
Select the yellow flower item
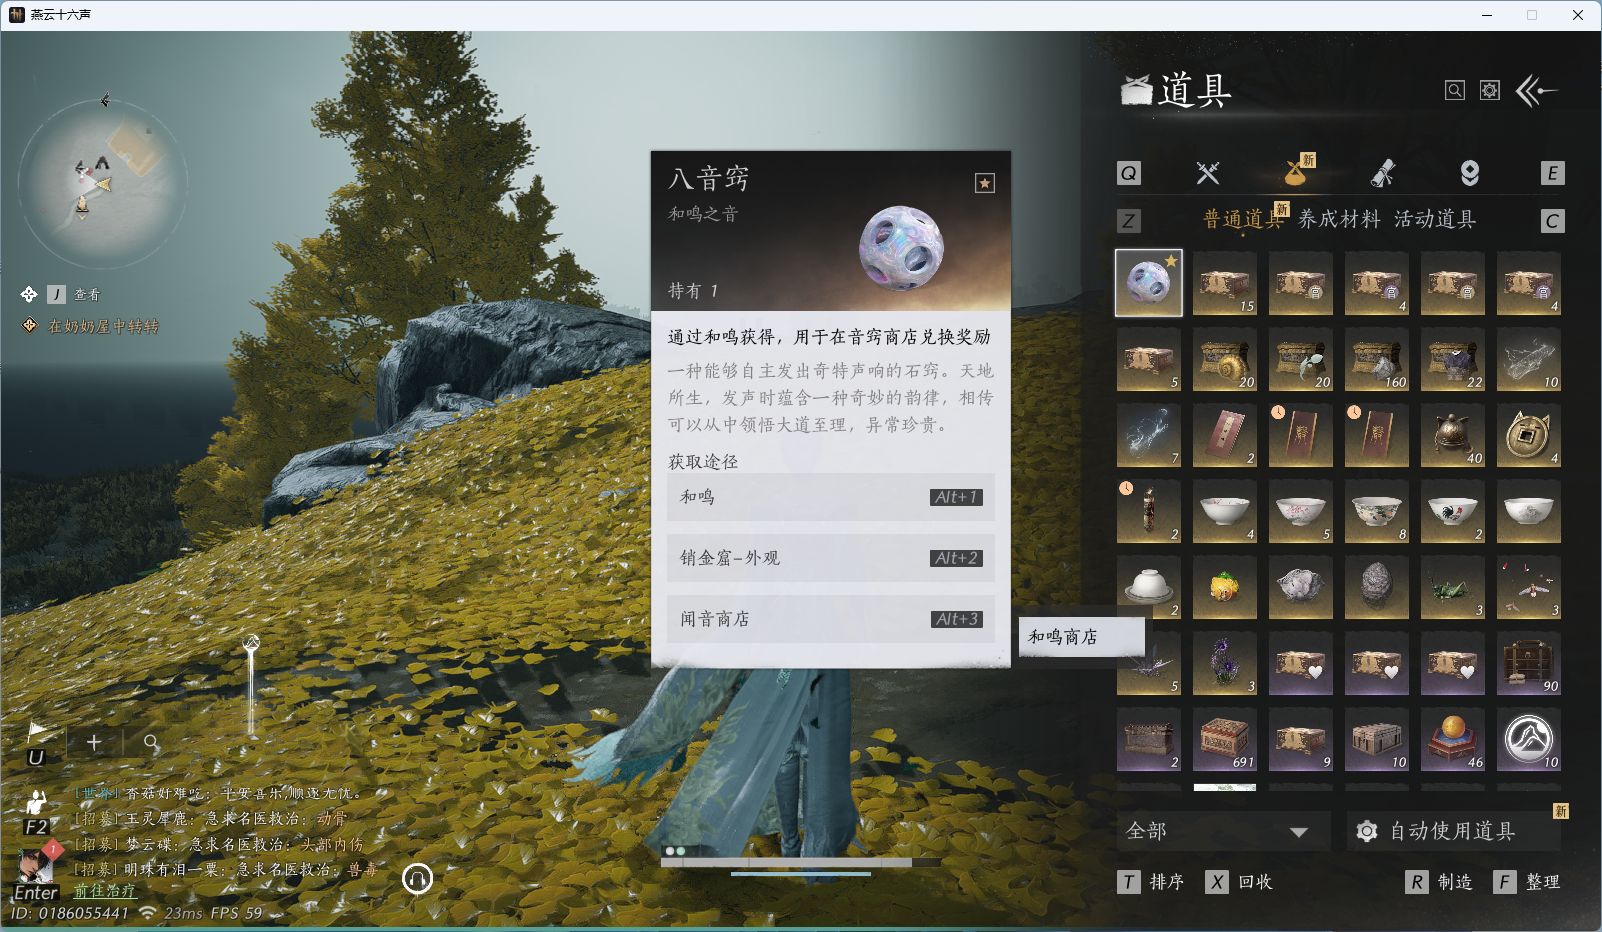1225,587
